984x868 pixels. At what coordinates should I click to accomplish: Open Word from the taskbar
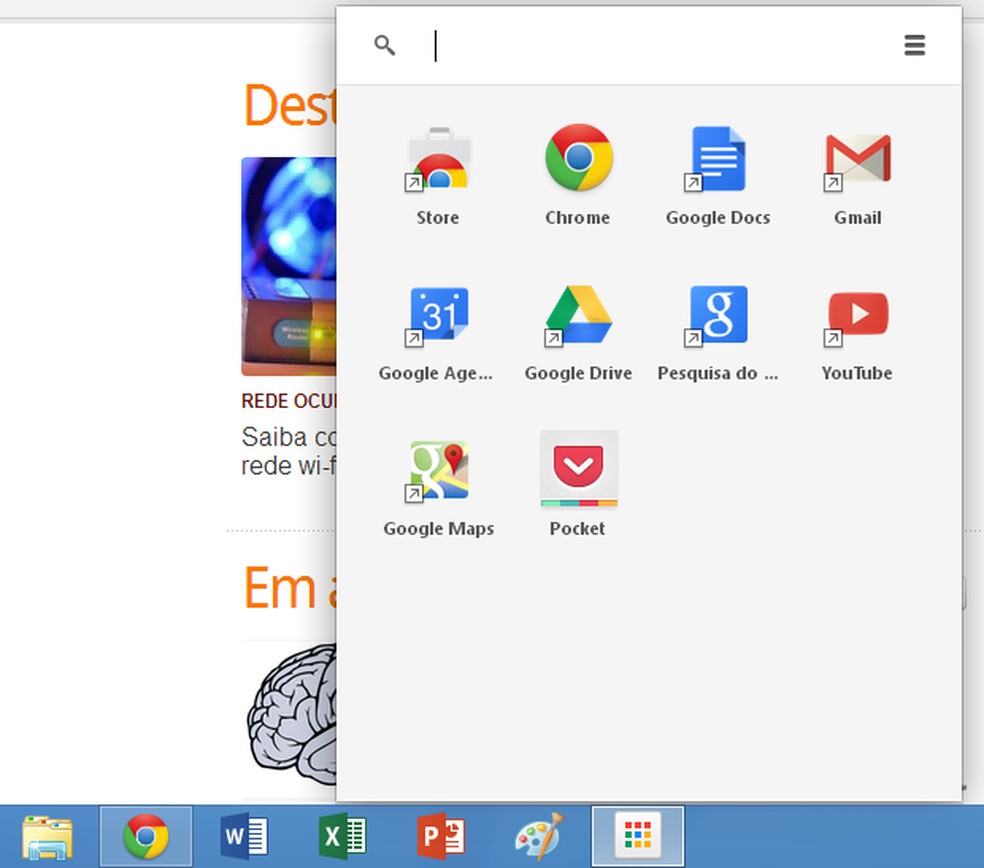pos(242,835)
